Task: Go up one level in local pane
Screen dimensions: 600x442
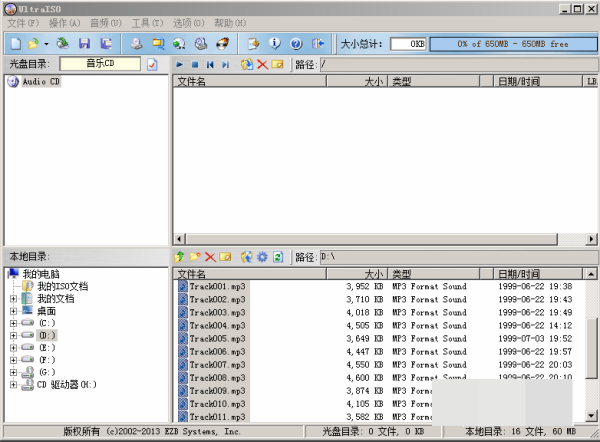Action: (x=179, y=257)
